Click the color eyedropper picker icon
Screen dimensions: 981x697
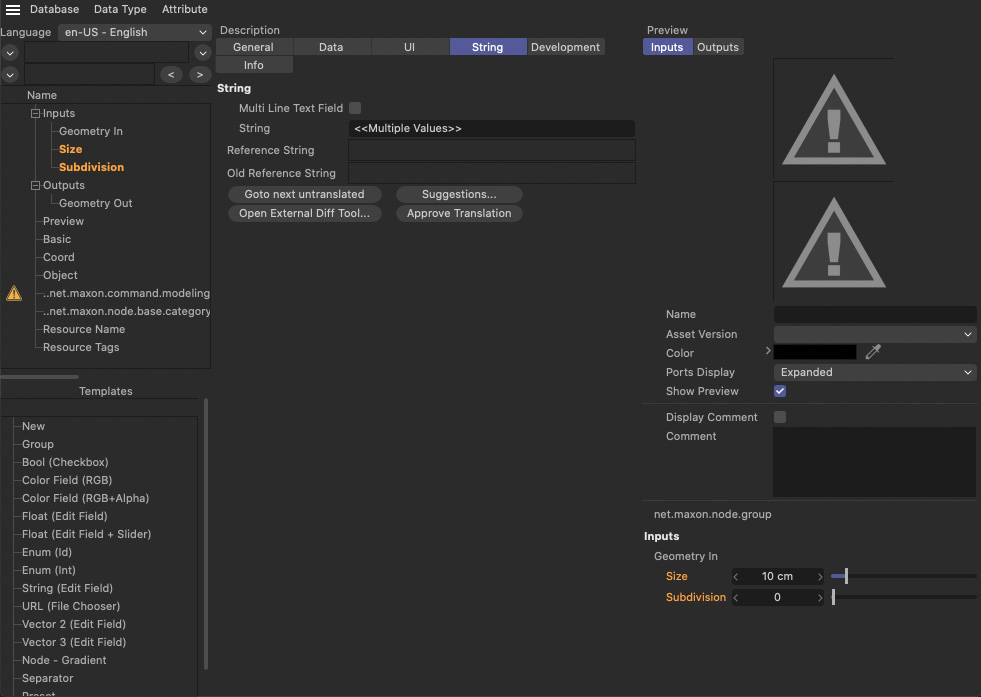(x=873, y=352)
